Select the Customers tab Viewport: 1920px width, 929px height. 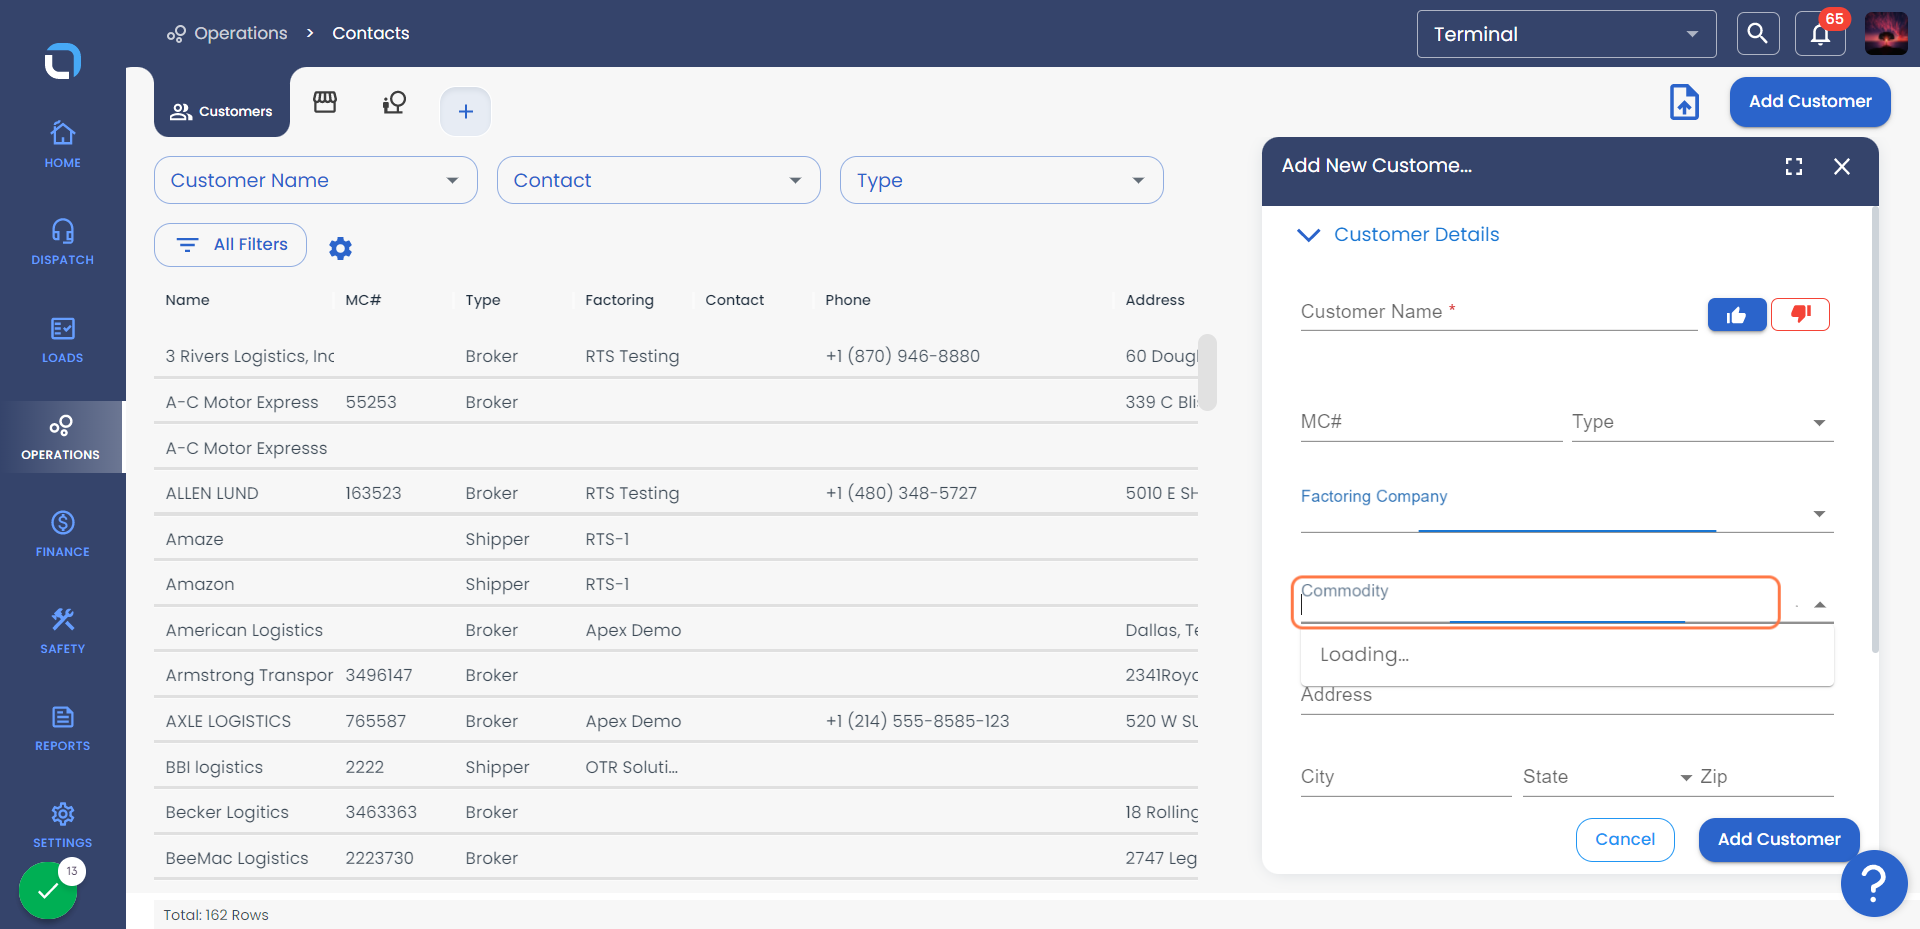pos(221,111)
